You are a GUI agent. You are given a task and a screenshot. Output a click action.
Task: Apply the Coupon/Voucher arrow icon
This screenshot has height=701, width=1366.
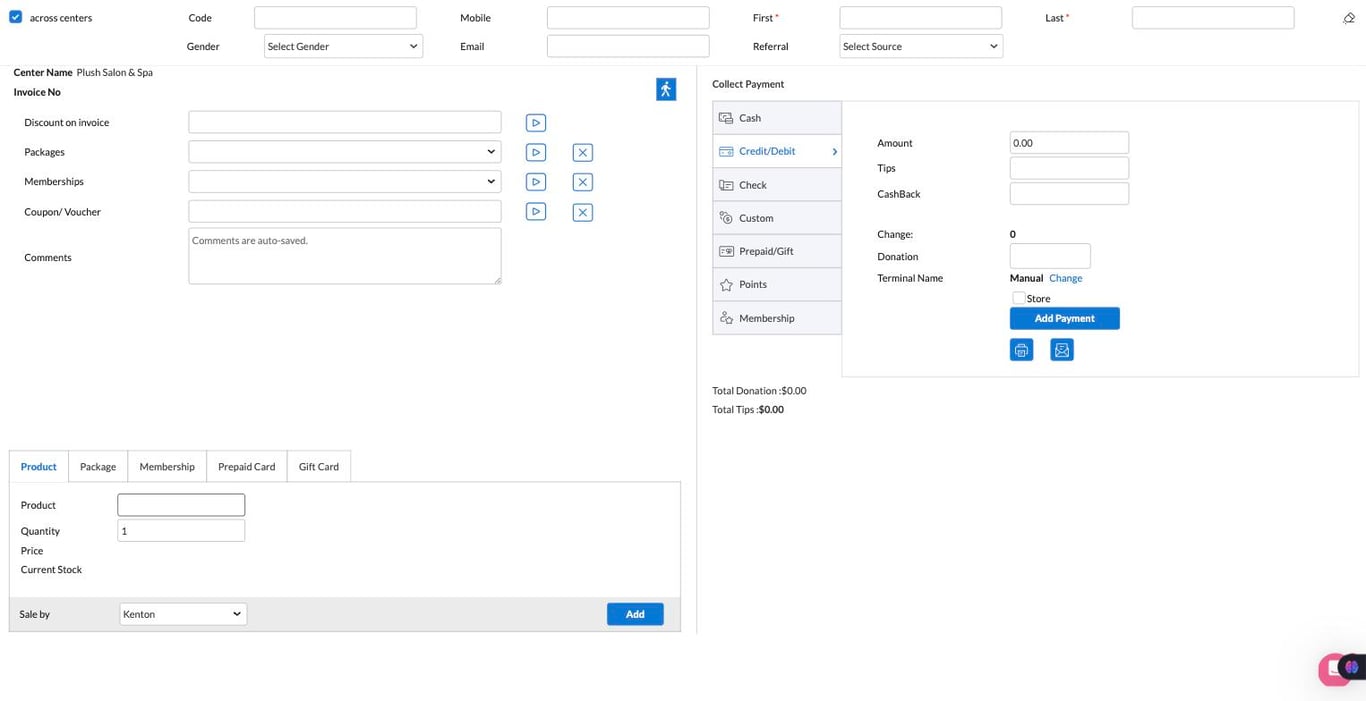536,212
